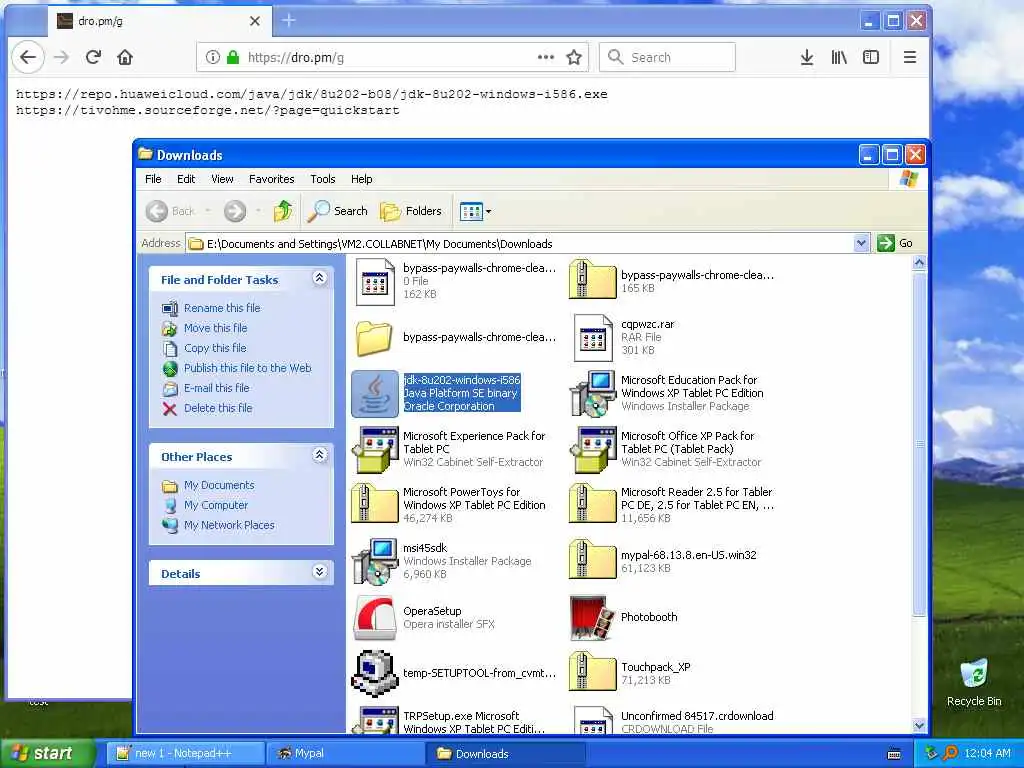Image resolution: width=1024 pixels, height=768 pixels.
Task: Click Move this file
Action: point(216,328)
